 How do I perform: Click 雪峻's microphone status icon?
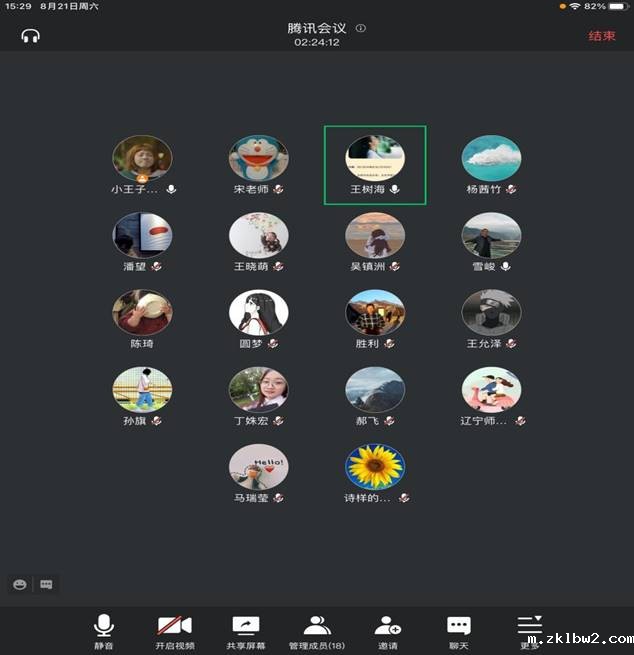(506, 266)
